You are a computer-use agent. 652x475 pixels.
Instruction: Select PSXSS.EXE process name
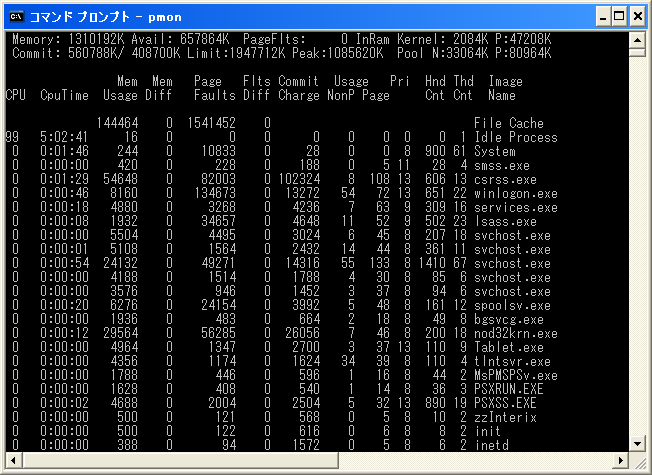(x=505, y=403)
